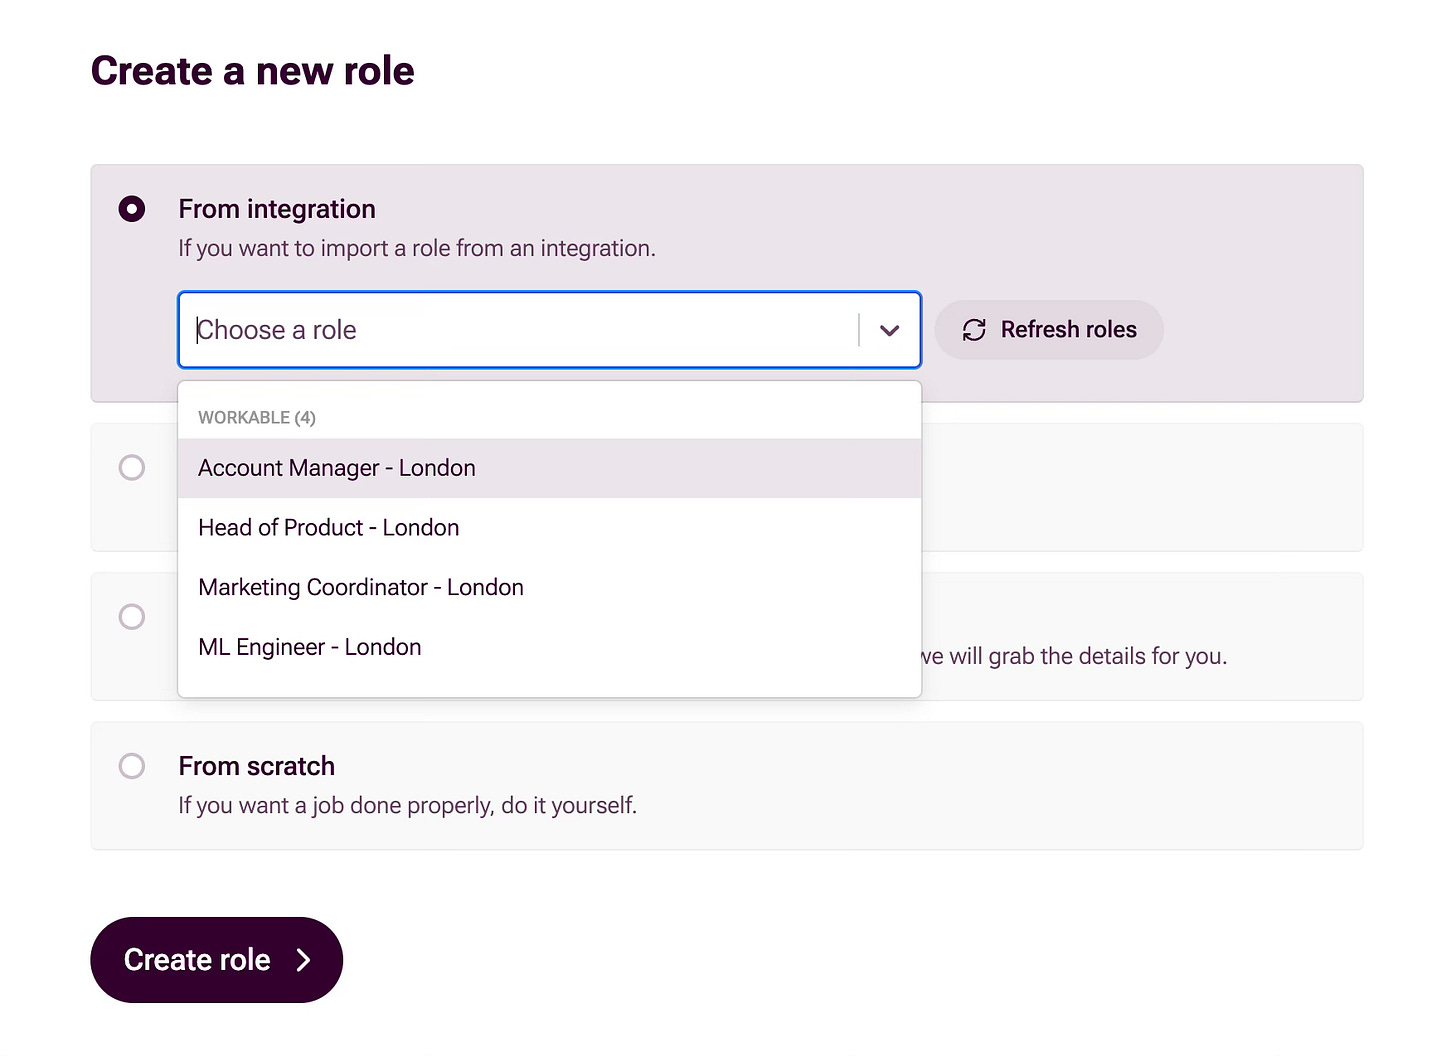Viewport: 1456px width, 1056px height.
Task: Focus the Choose a role input field
Action: [520, 330]
